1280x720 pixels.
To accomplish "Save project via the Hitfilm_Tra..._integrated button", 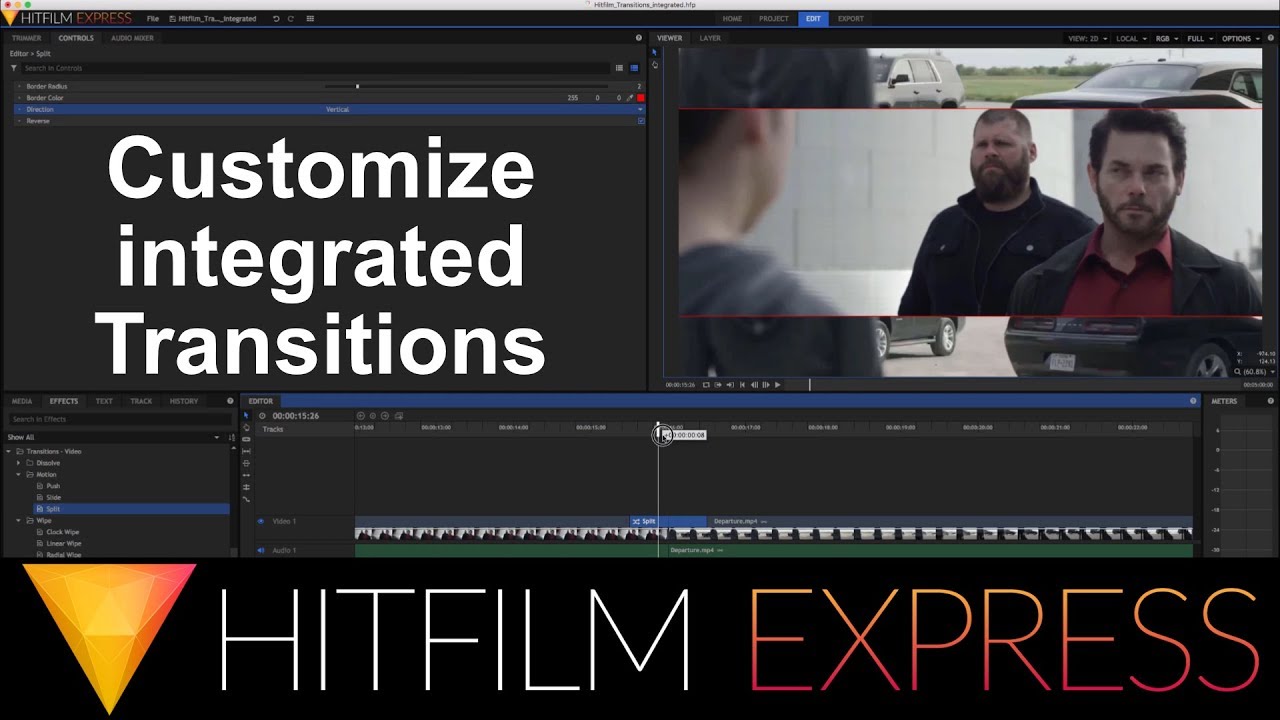I will (x=213, y=19).
